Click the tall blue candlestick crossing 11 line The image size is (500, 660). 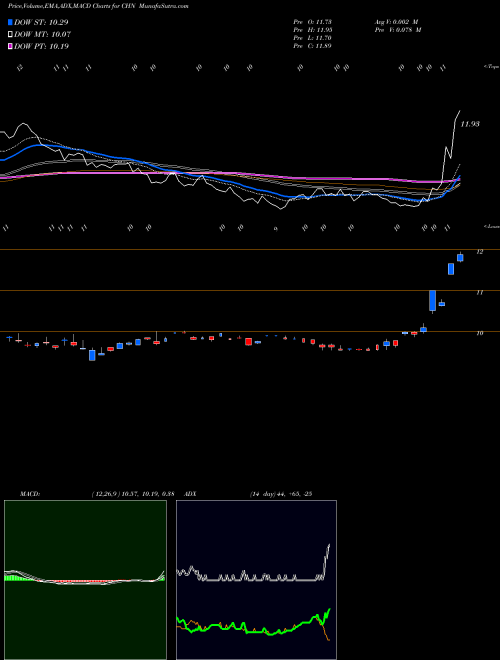pyautogui.click(x=432, y=301)
